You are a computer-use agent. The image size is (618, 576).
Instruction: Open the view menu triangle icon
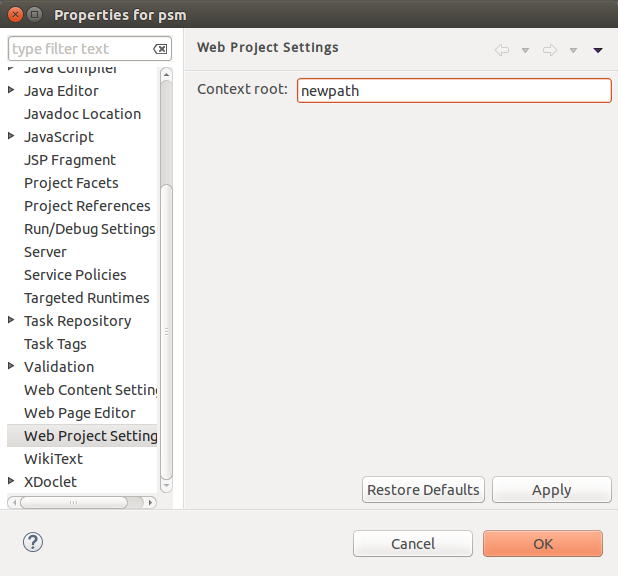point(598,50)
